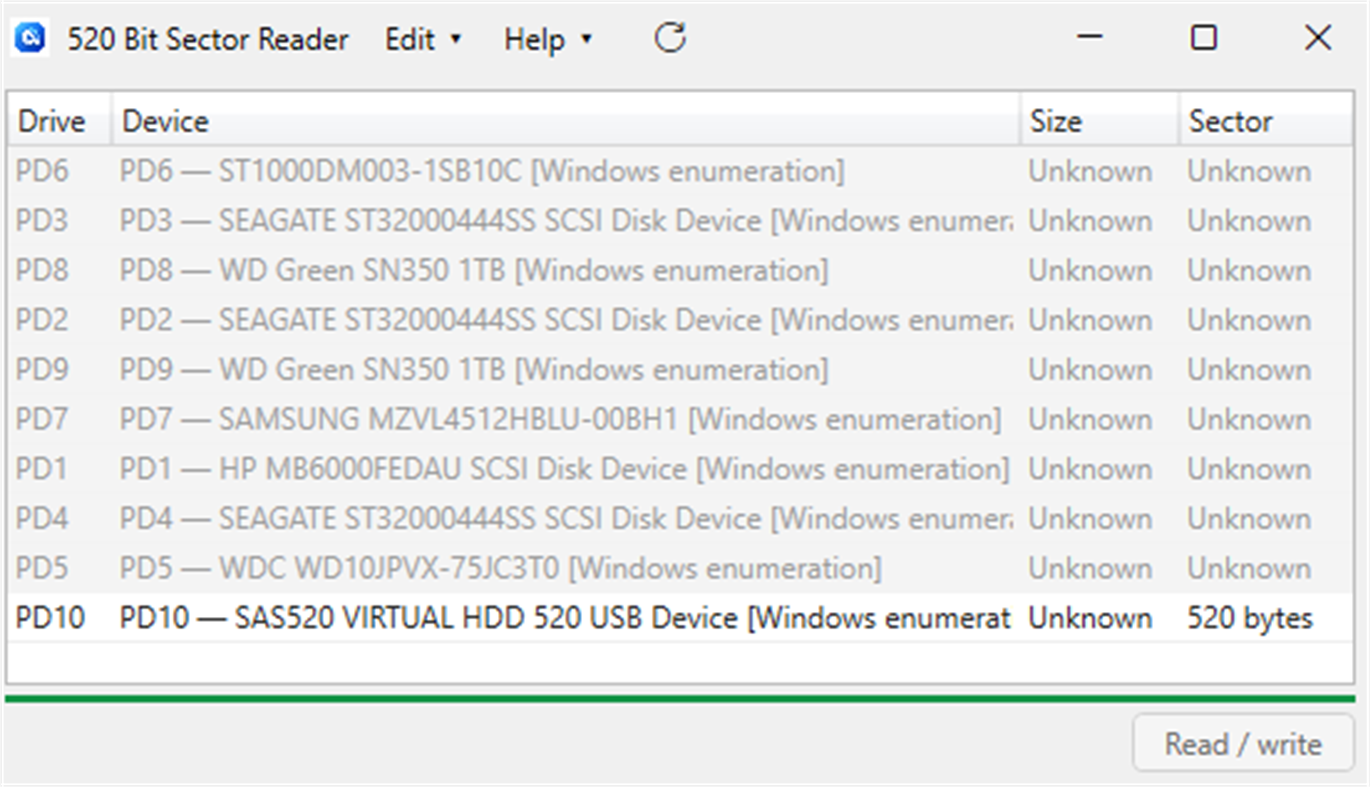Click the Read / write button
Image resolution: width=1370 pixels, height=787 pixels.
pyautogui.click(x=1243, y=744)
